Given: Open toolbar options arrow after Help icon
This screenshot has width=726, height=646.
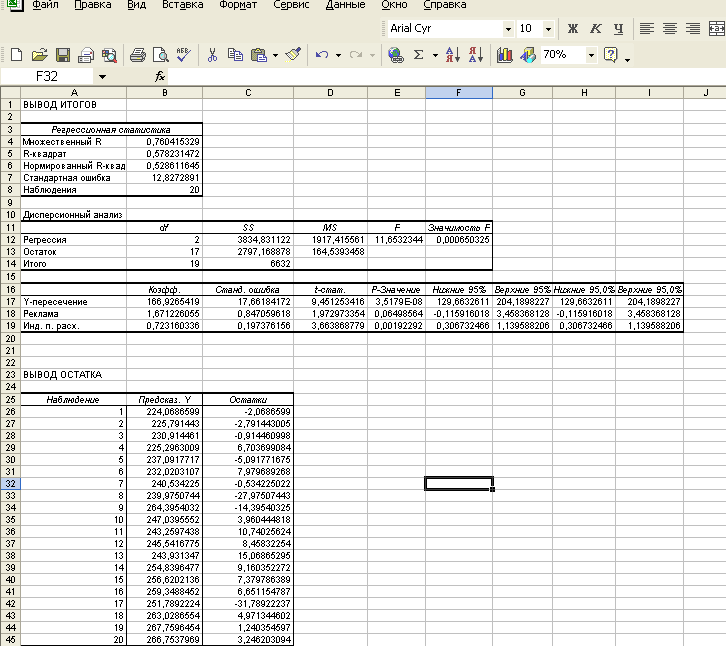Looking at the screenshot, I should pos(627,59).
